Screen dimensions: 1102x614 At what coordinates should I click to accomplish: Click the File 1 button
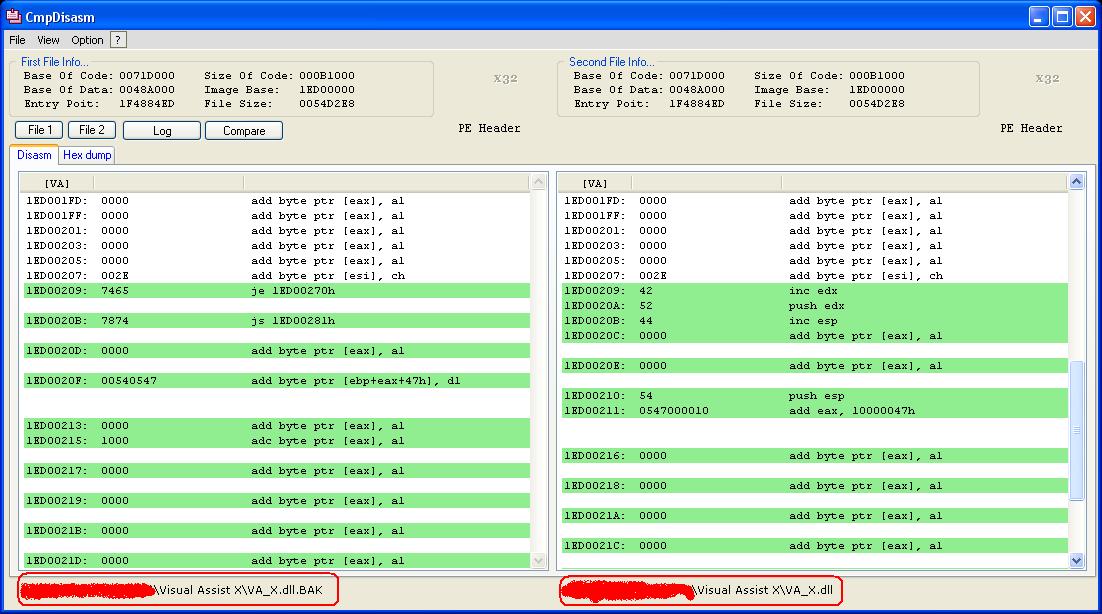tap(39, 130)
